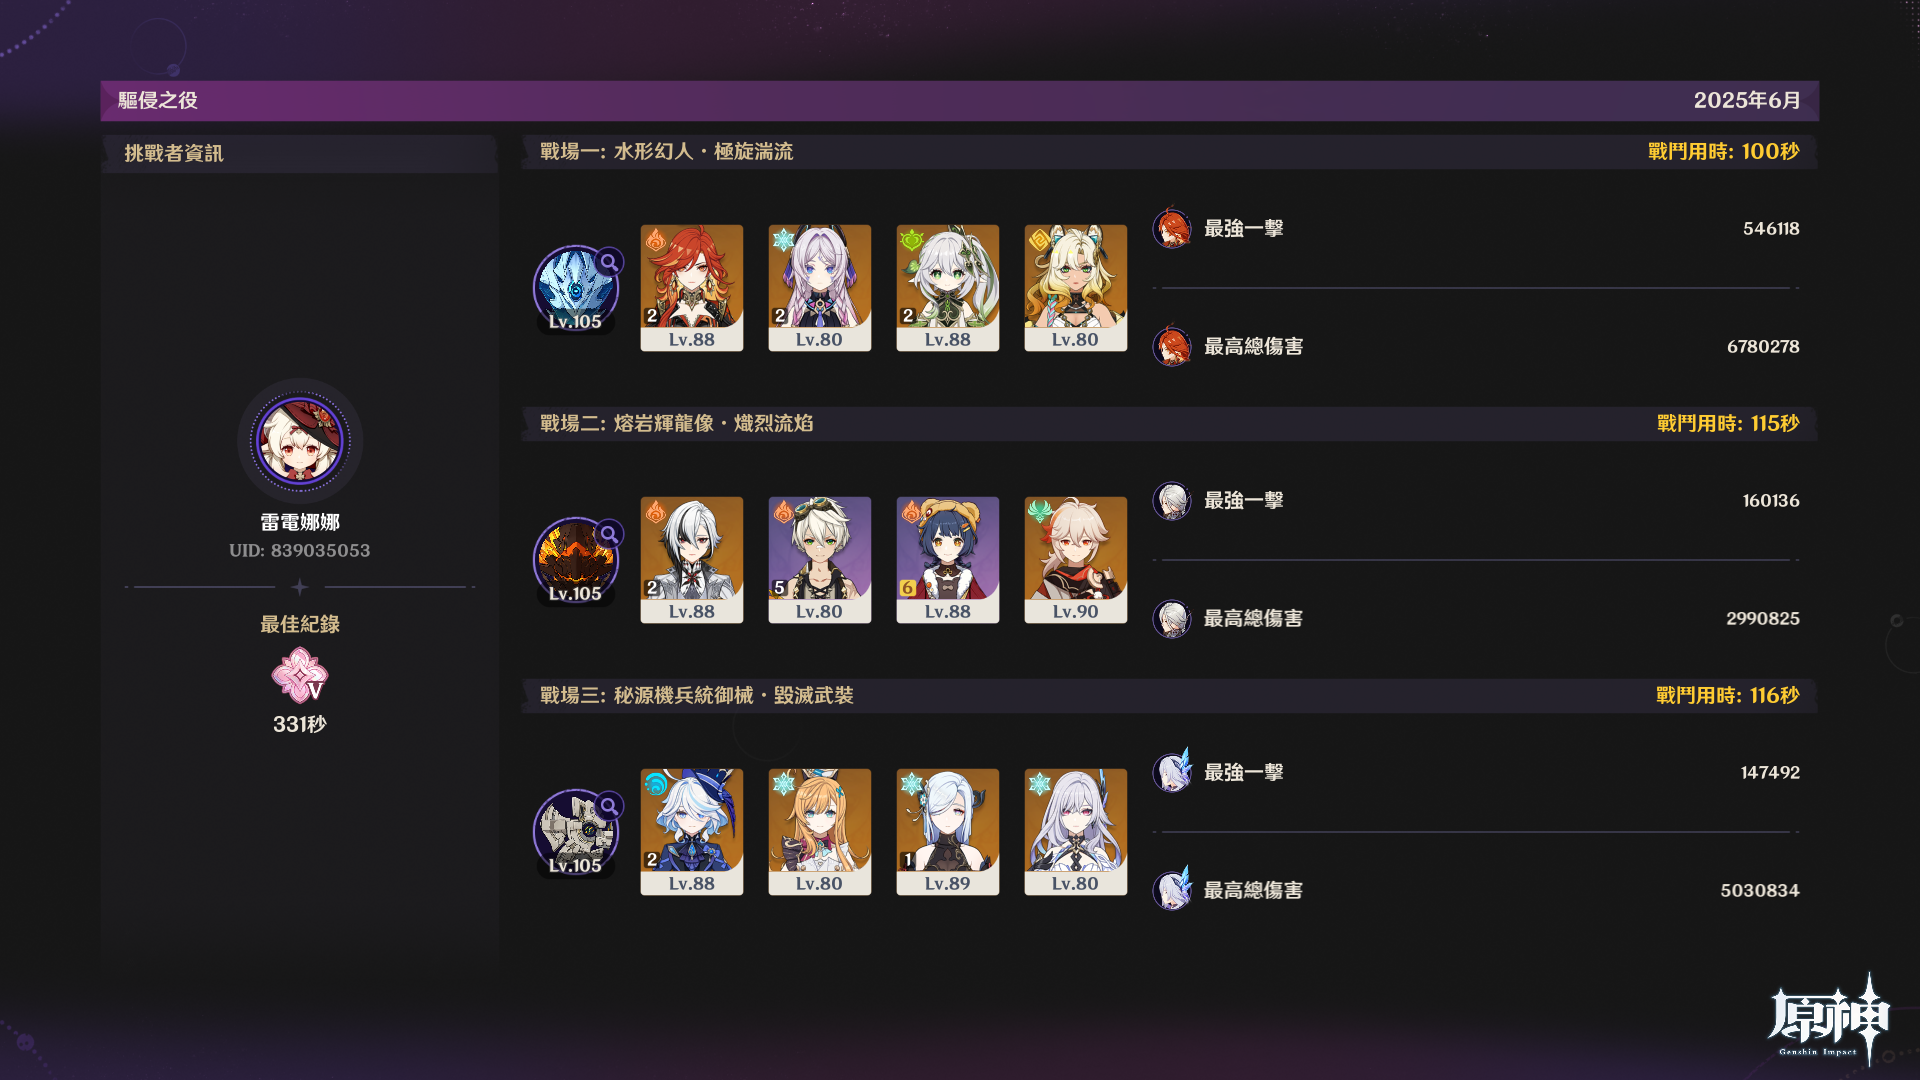Click strongest single hit icon in stage three
This screenshot has width=1920, height=1080.
click(x=1172, y=772)
